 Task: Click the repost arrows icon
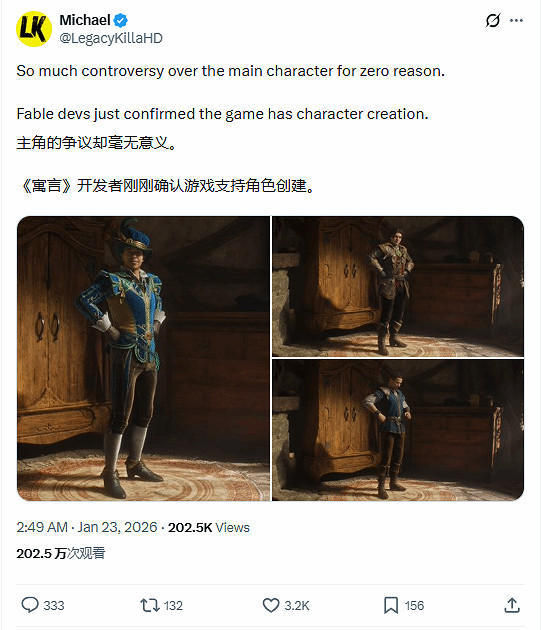pyautogui.click(x=150, y=605)
